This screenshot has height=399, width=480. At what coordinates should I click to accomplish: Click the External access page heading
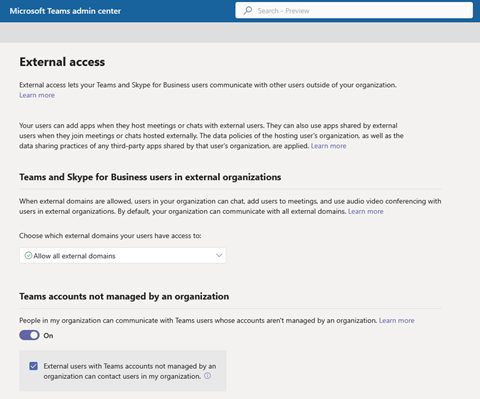(x=62, y=62)
